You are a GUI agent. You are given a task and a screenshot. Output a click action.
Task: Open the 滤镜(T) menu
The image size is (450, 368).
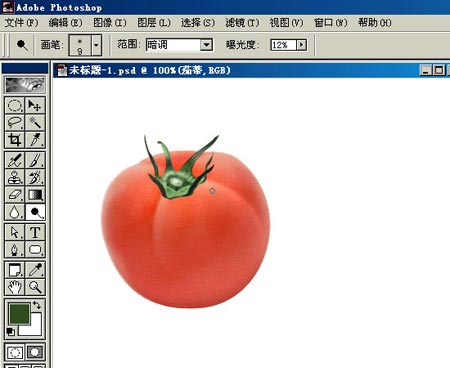pos(242,23)
